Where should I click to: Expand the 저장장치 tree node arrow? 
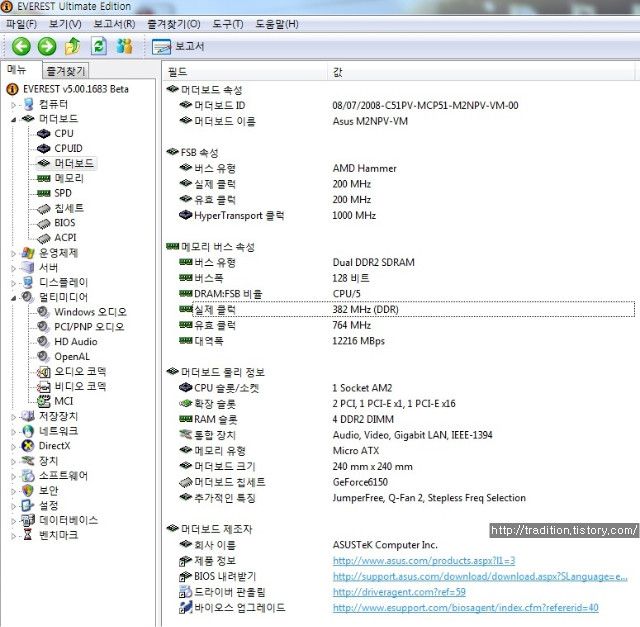pyautogui.click(x=13, y=417)
